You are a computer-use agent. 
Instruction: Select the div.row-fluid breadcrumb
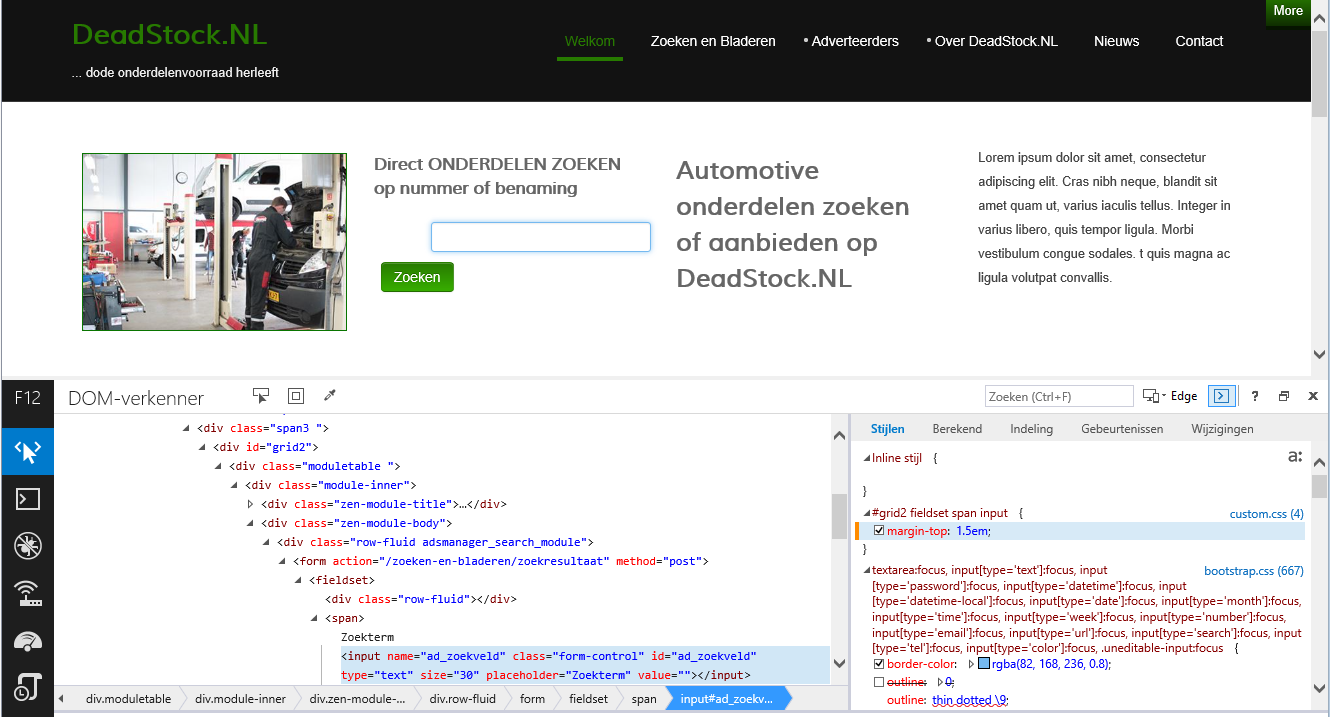(463, 699)
